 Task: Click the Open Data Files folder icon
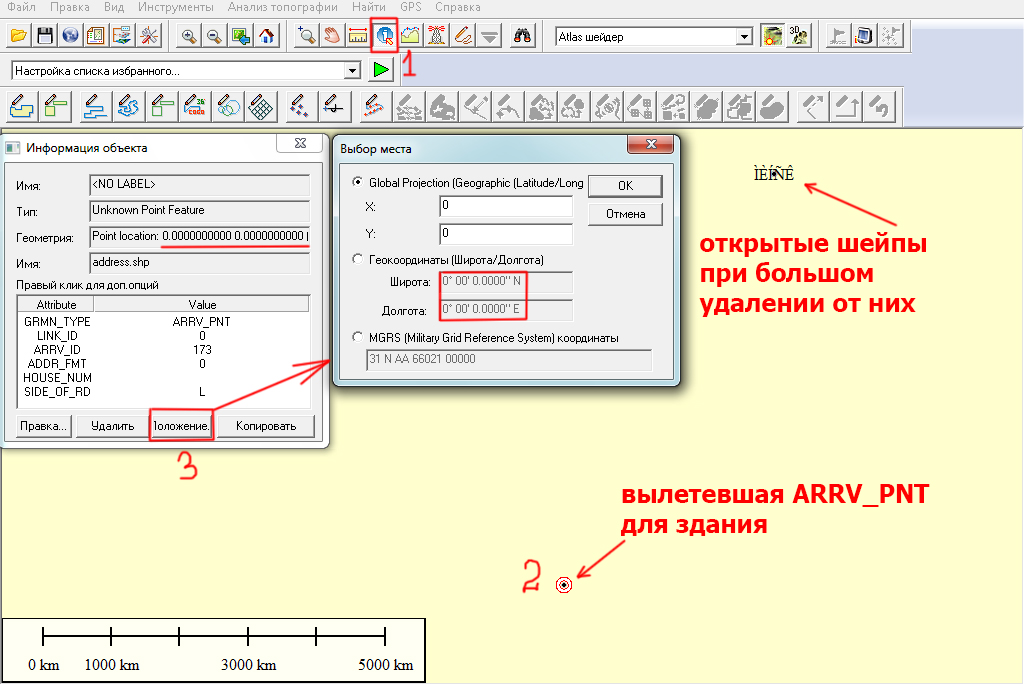tap(17, 36)
